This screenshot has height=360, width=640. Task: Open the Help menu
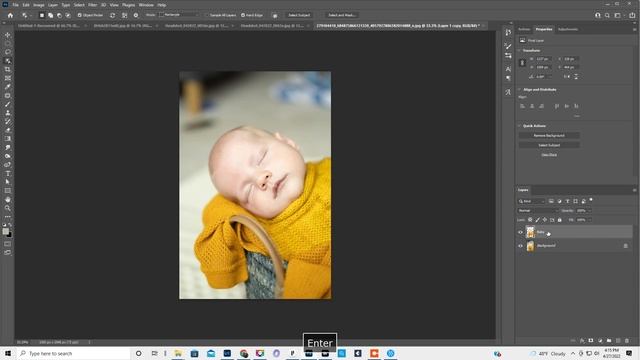(x=162, y=5)
